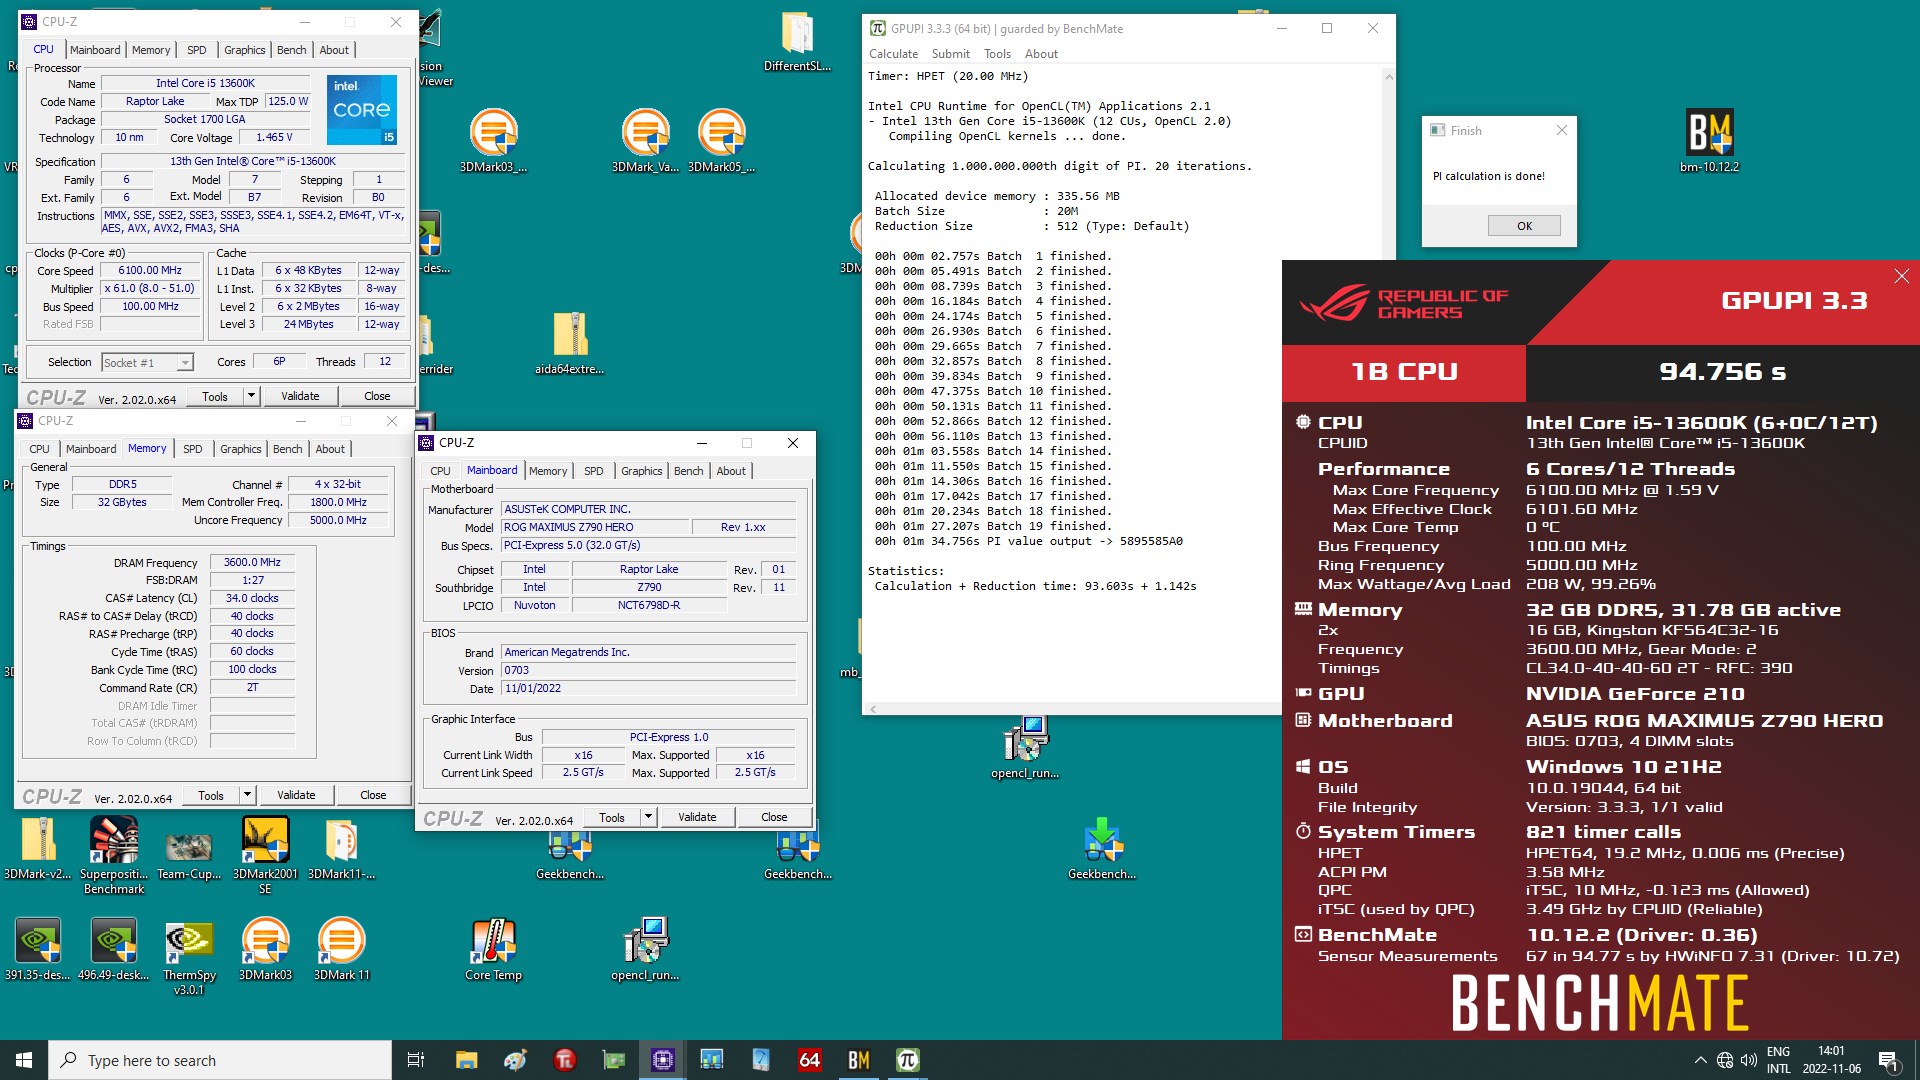Screen dimensions: 1920x1080
Task: Click the Windows search box
Action: (x=220, y=1060)
